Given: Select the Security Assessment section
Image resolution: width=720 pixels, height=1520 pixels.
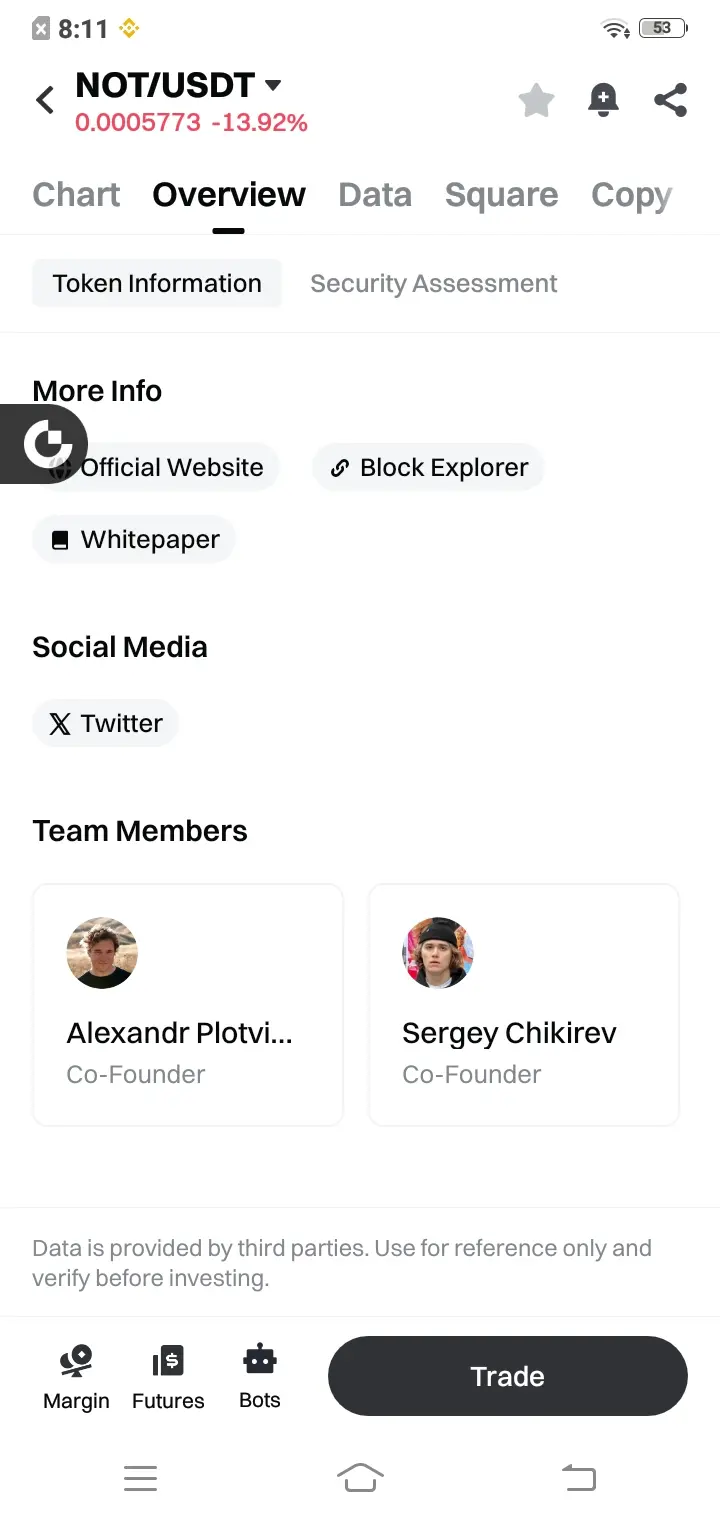Looking at the screenshot, I should point(433,284).
